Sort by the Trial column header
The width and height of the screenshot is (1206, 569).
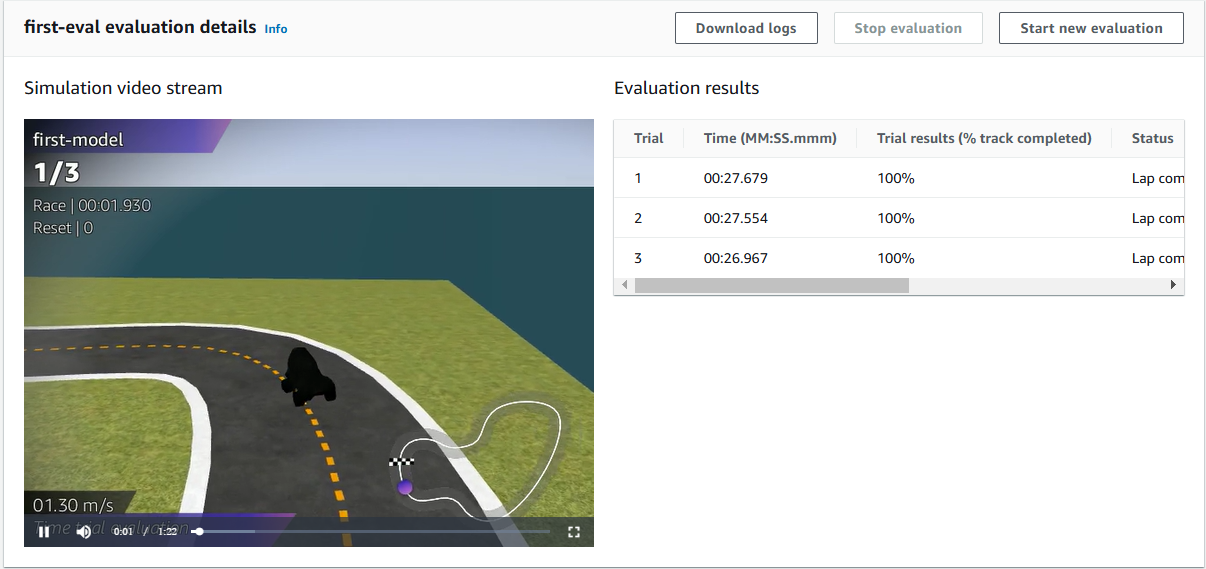(648, 138)
